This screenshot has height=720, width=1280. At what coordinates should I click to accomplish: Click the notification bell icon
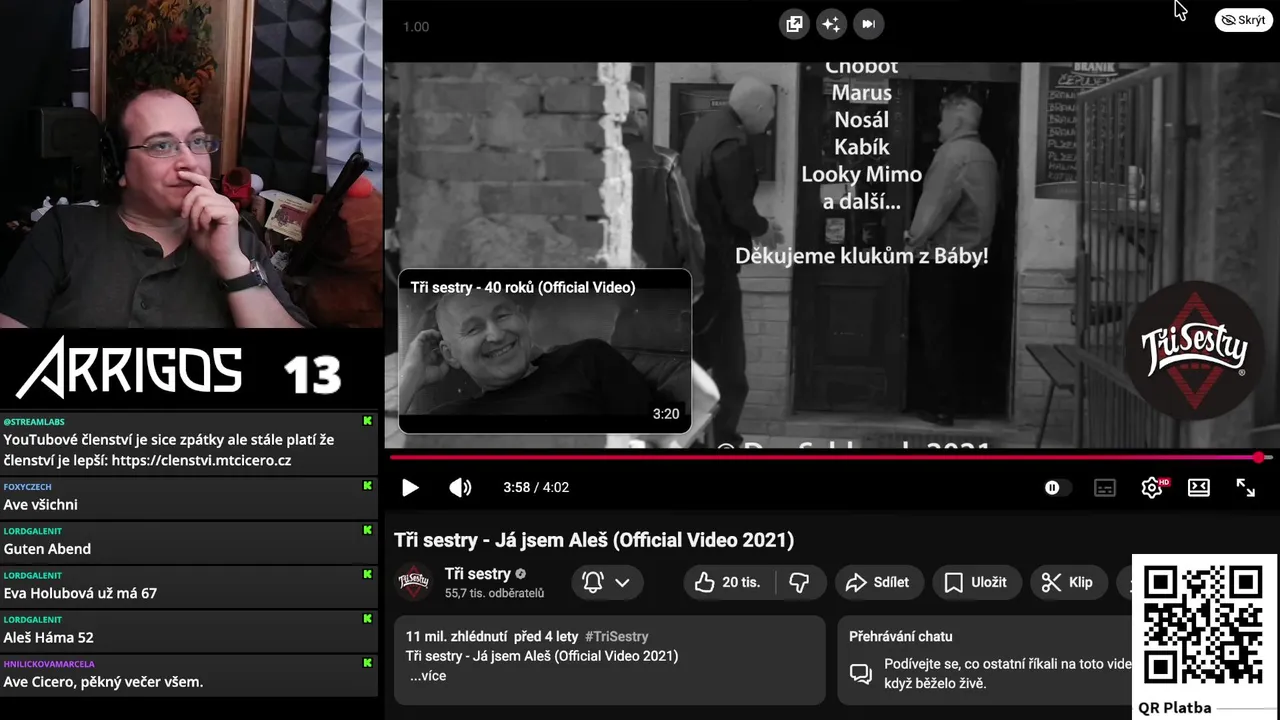click(593, 582)
